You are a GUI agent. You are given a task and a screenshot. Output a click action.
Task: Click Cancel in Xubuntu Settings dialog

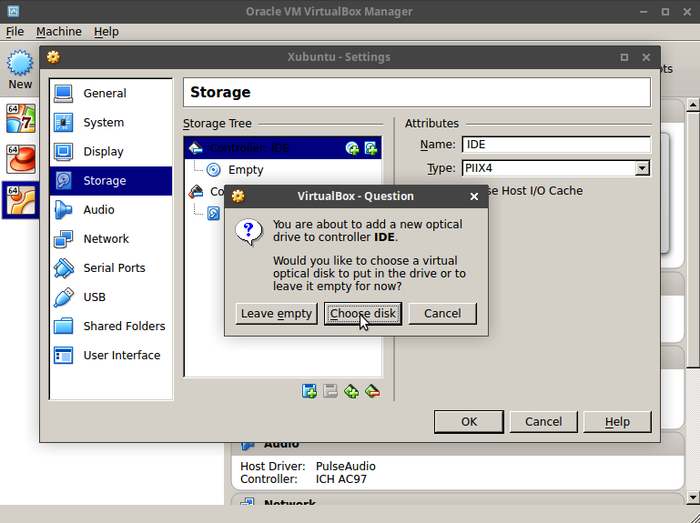click(x=543, y=422)
